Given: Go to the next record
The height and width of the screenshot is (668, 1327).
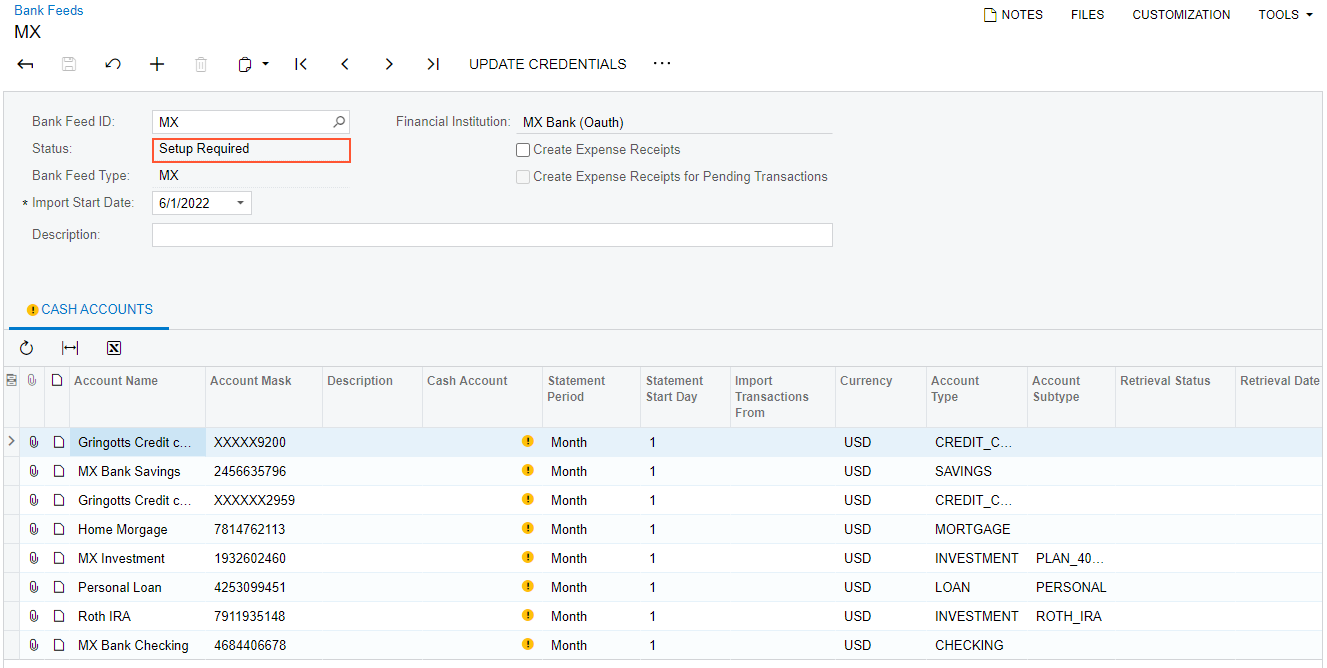Looking at the screenshot, I should pyautogui.click(x=389, y=64).
